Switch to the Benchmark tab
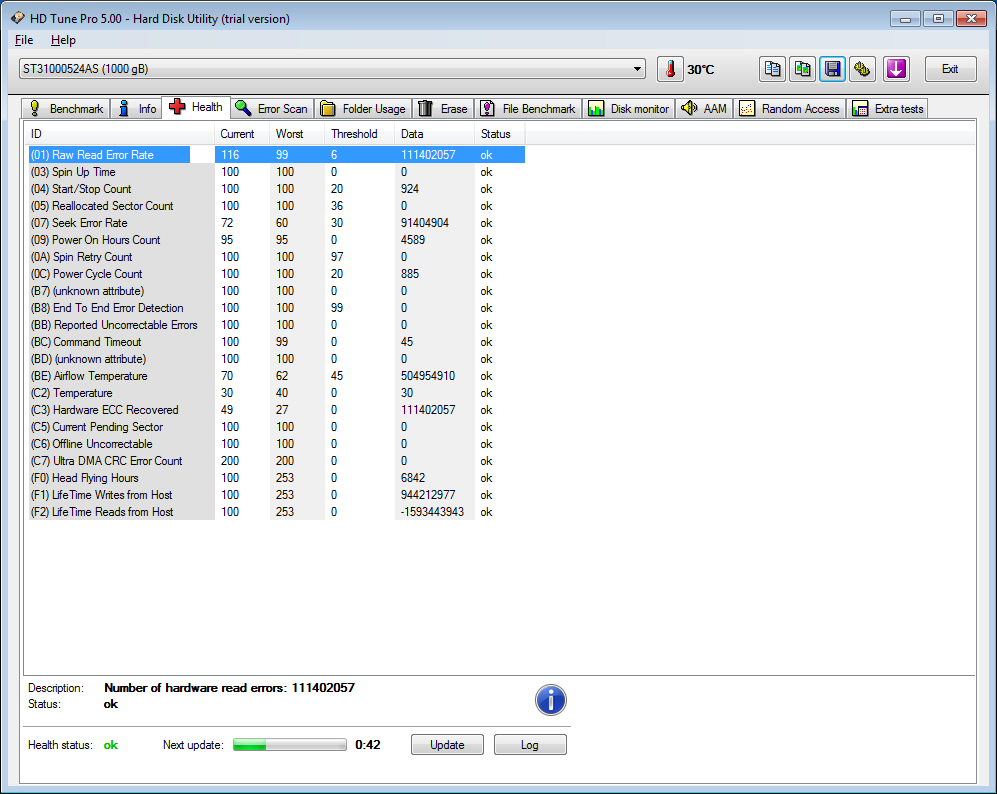The image size is (997, 794). coord(66,109)
